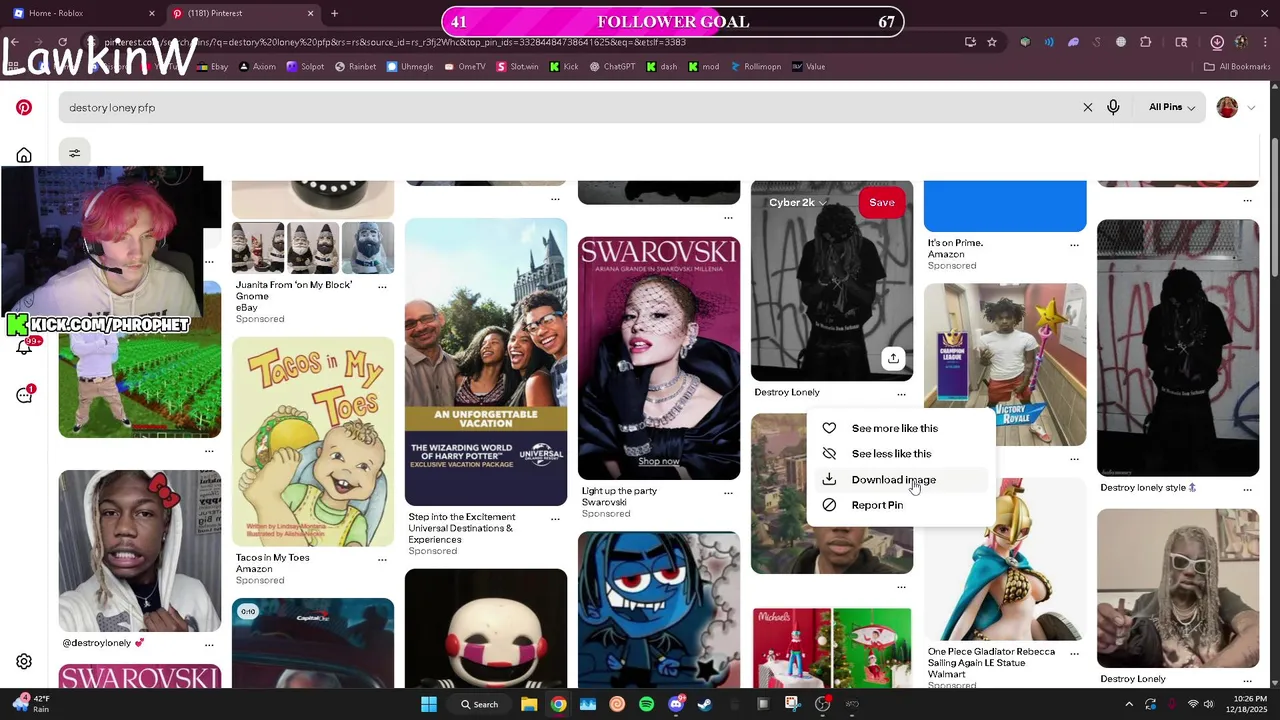The width and height of the screenshot is (1280, 720).
Task: Open OBS Studio from the taskbar
Action: [823, 704]
